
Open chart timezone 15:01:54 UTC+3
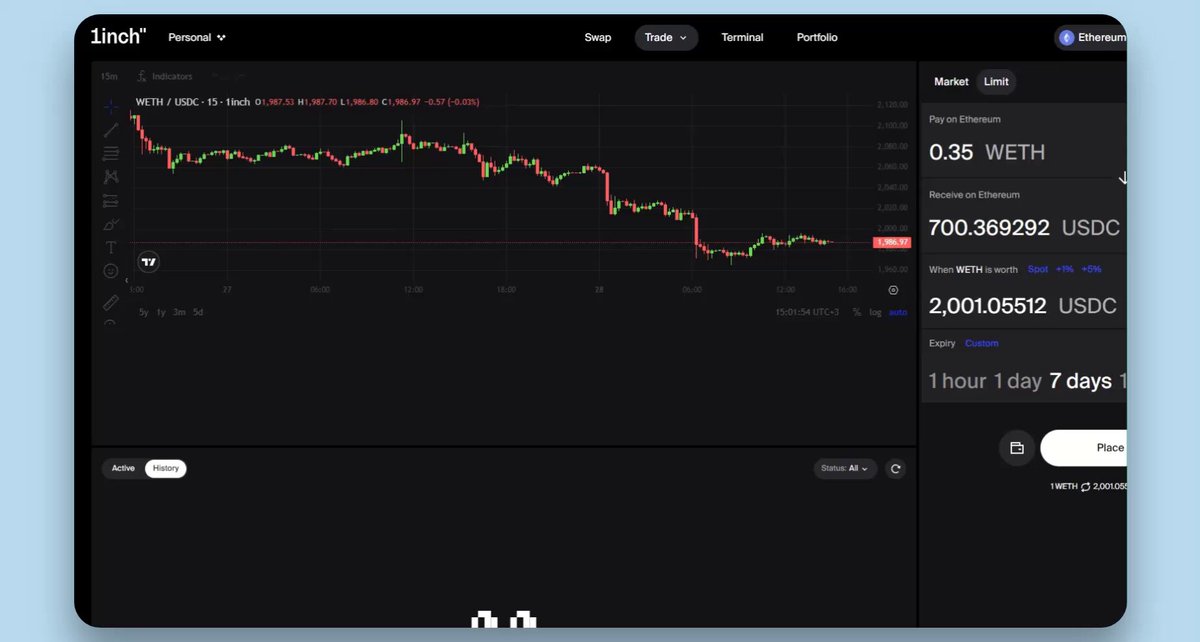(x=807, y=312)
